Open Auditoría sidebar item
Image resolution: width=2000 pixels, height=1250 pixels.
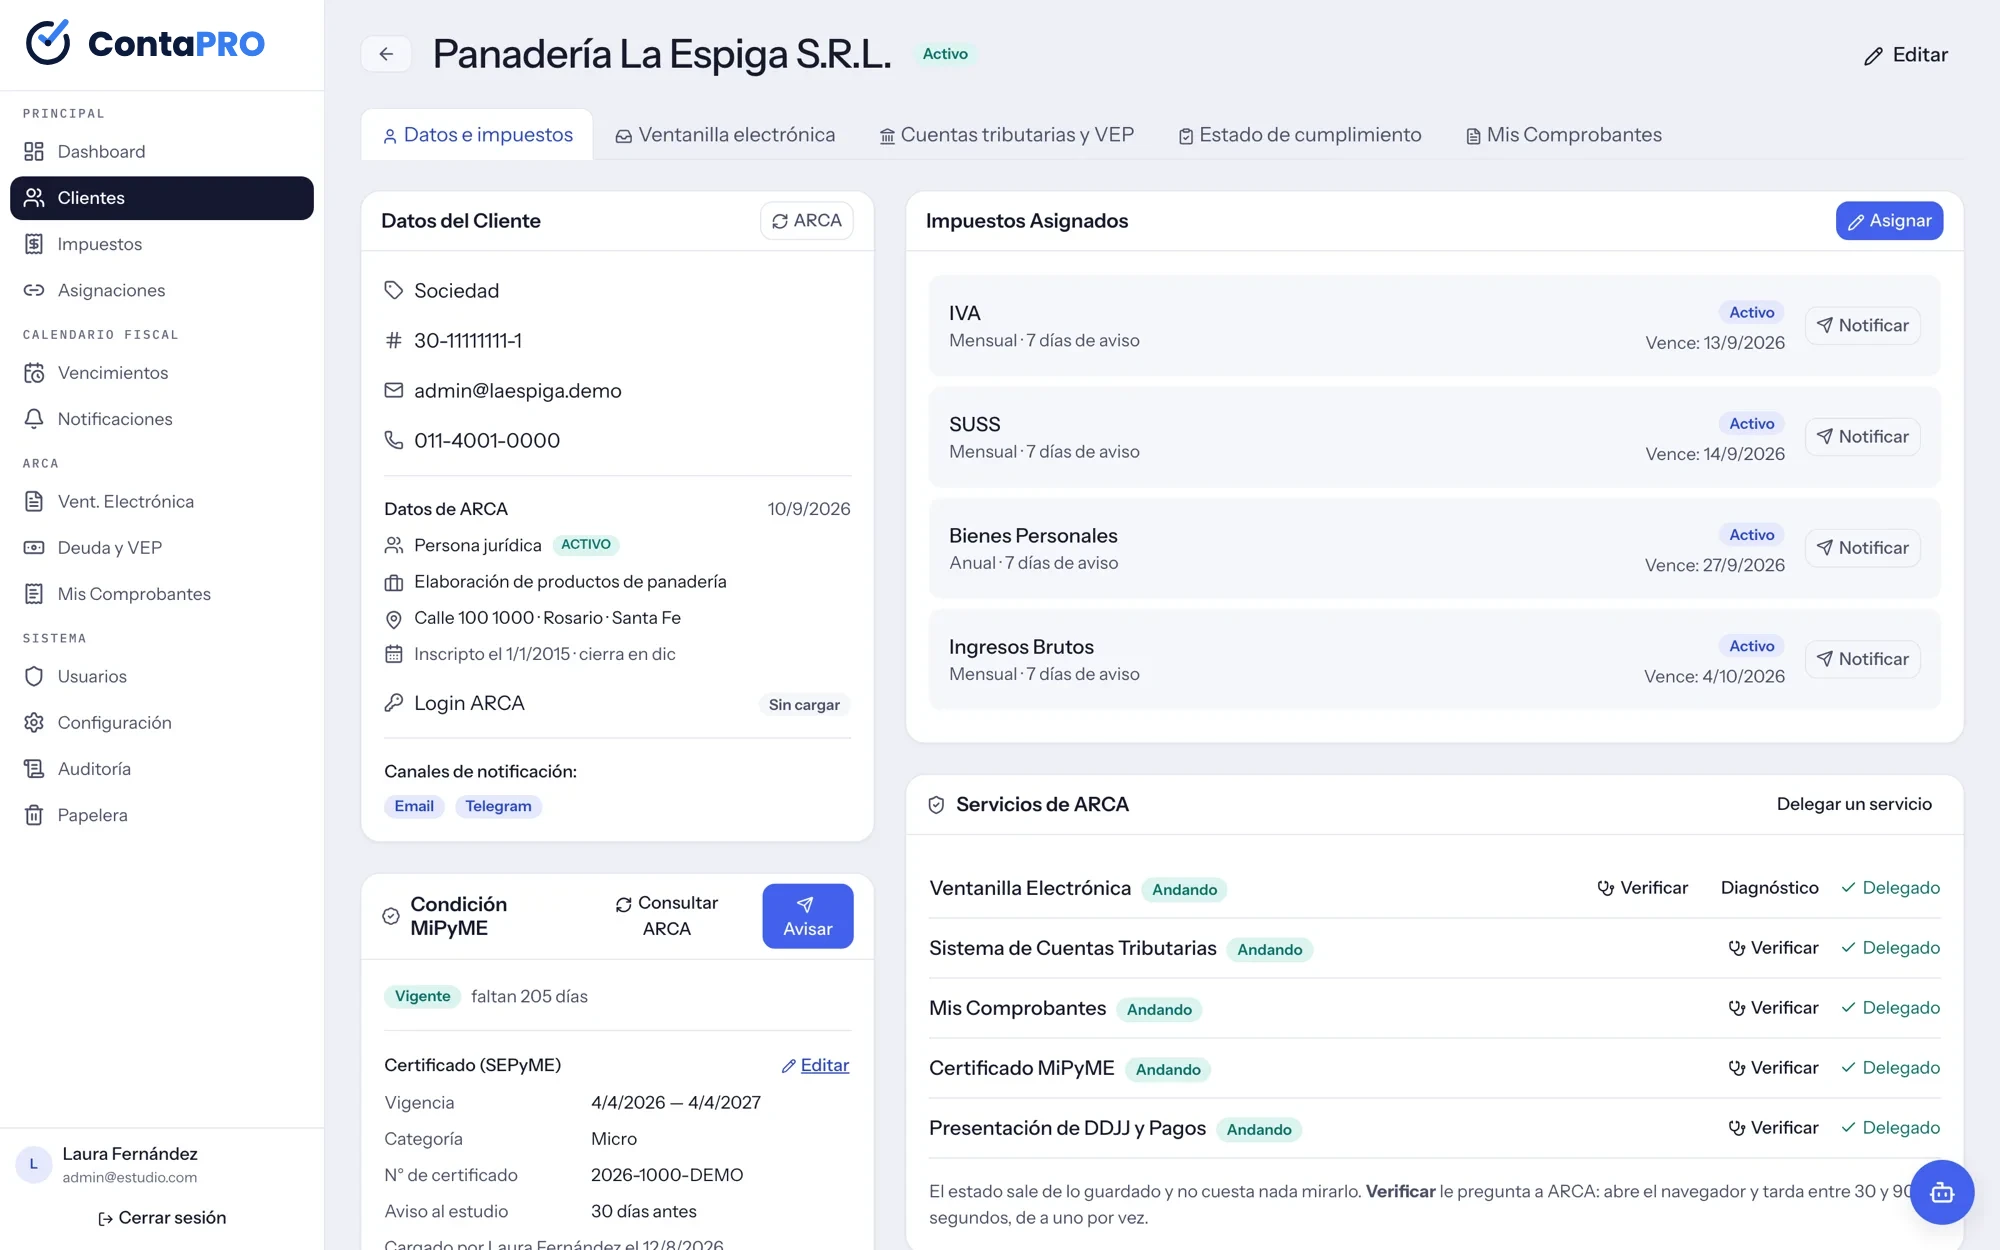162,769
